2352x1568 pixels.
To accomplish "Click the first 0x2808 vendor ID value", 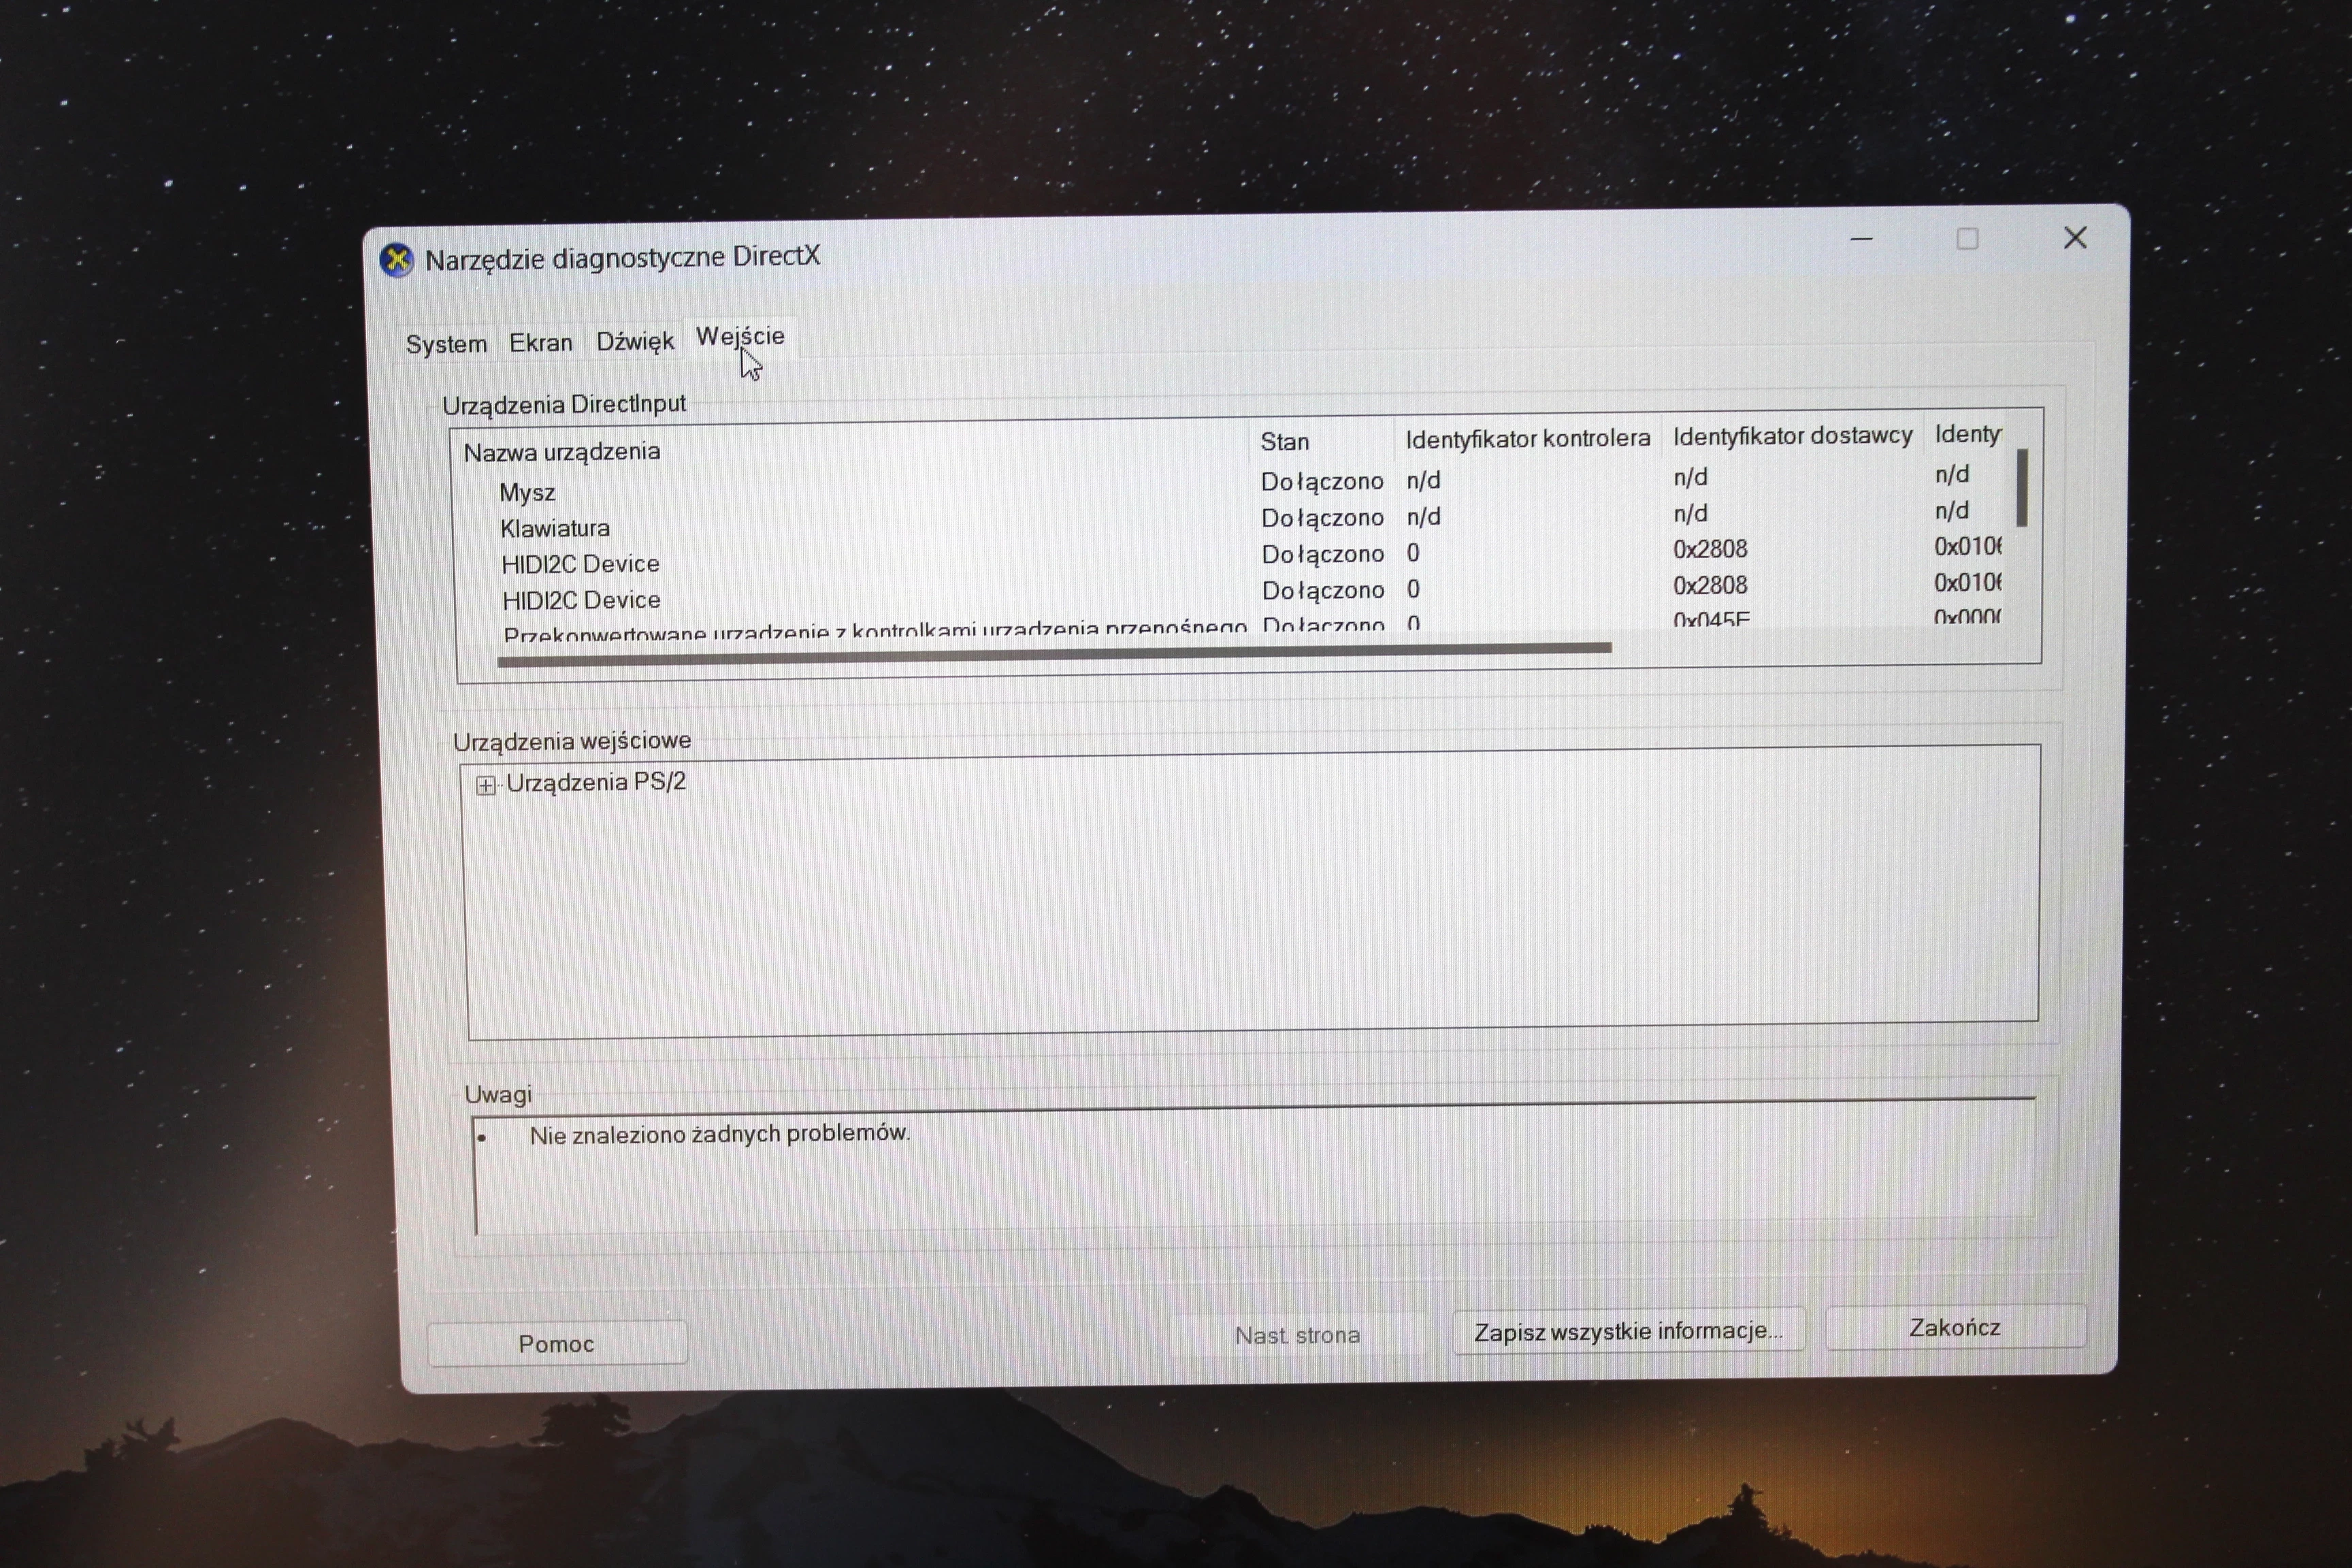I will (x=1710, y=549).
